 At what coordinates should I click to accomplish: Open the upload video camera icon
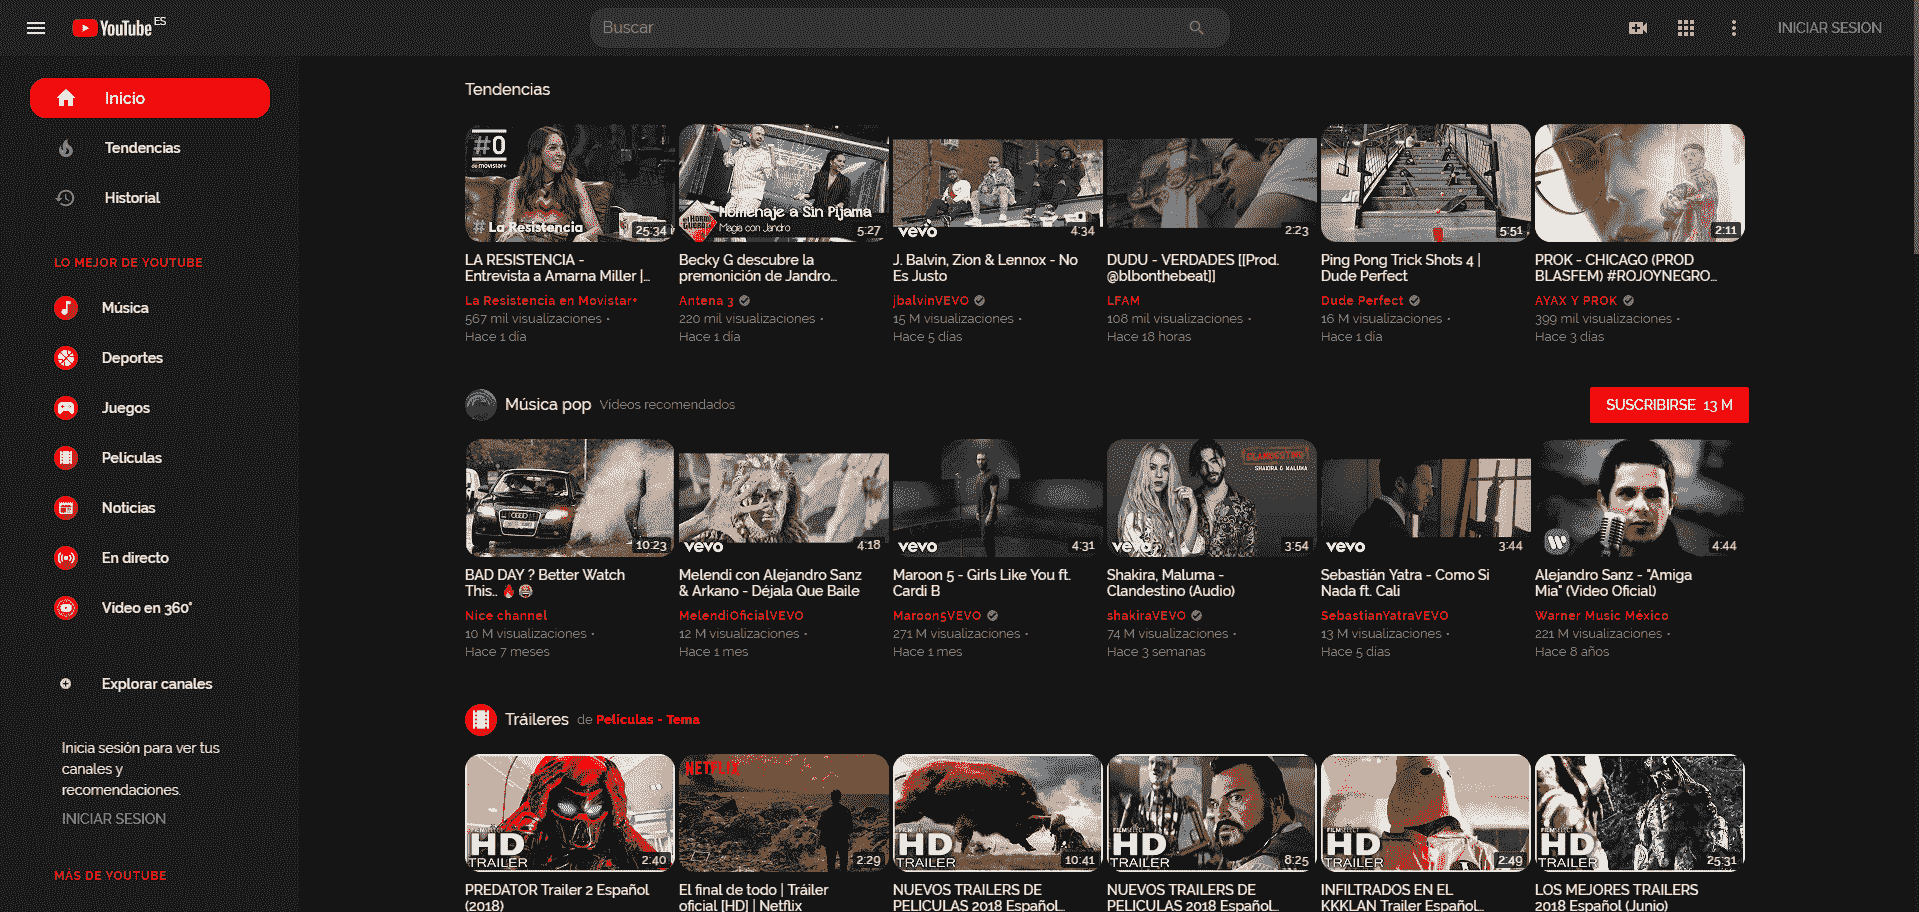pos(1638,28)
